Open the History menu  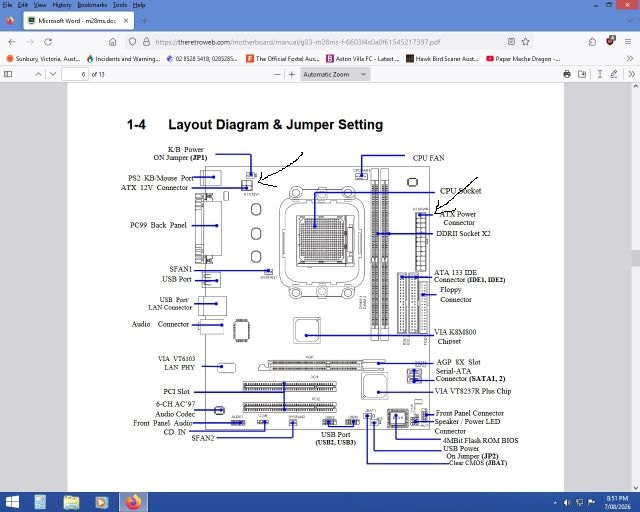click(62, 5)
